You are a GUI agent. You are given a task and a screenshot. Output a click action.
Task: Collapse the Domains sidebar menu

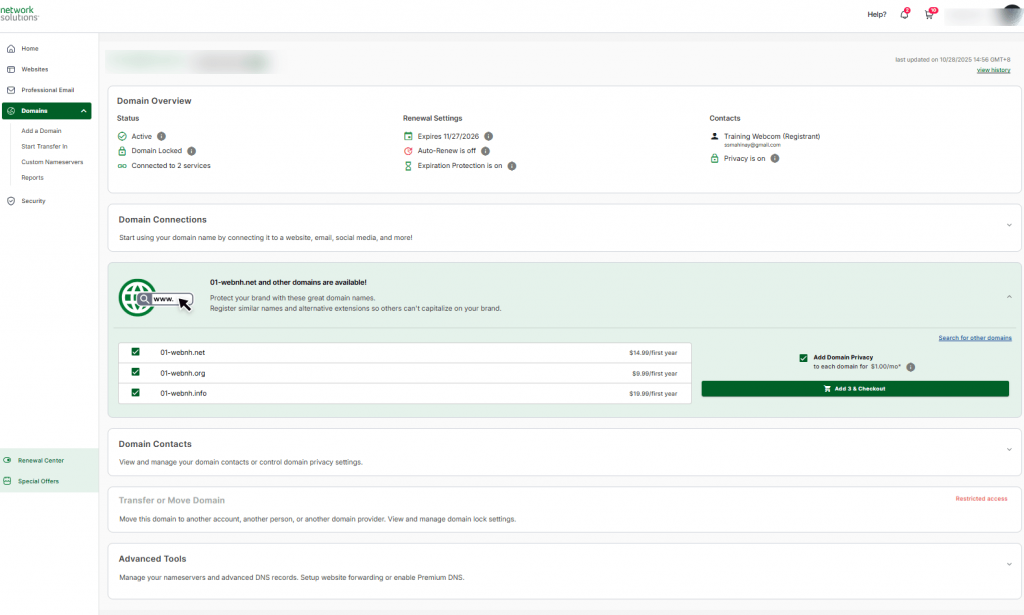[x=85, y=110]
